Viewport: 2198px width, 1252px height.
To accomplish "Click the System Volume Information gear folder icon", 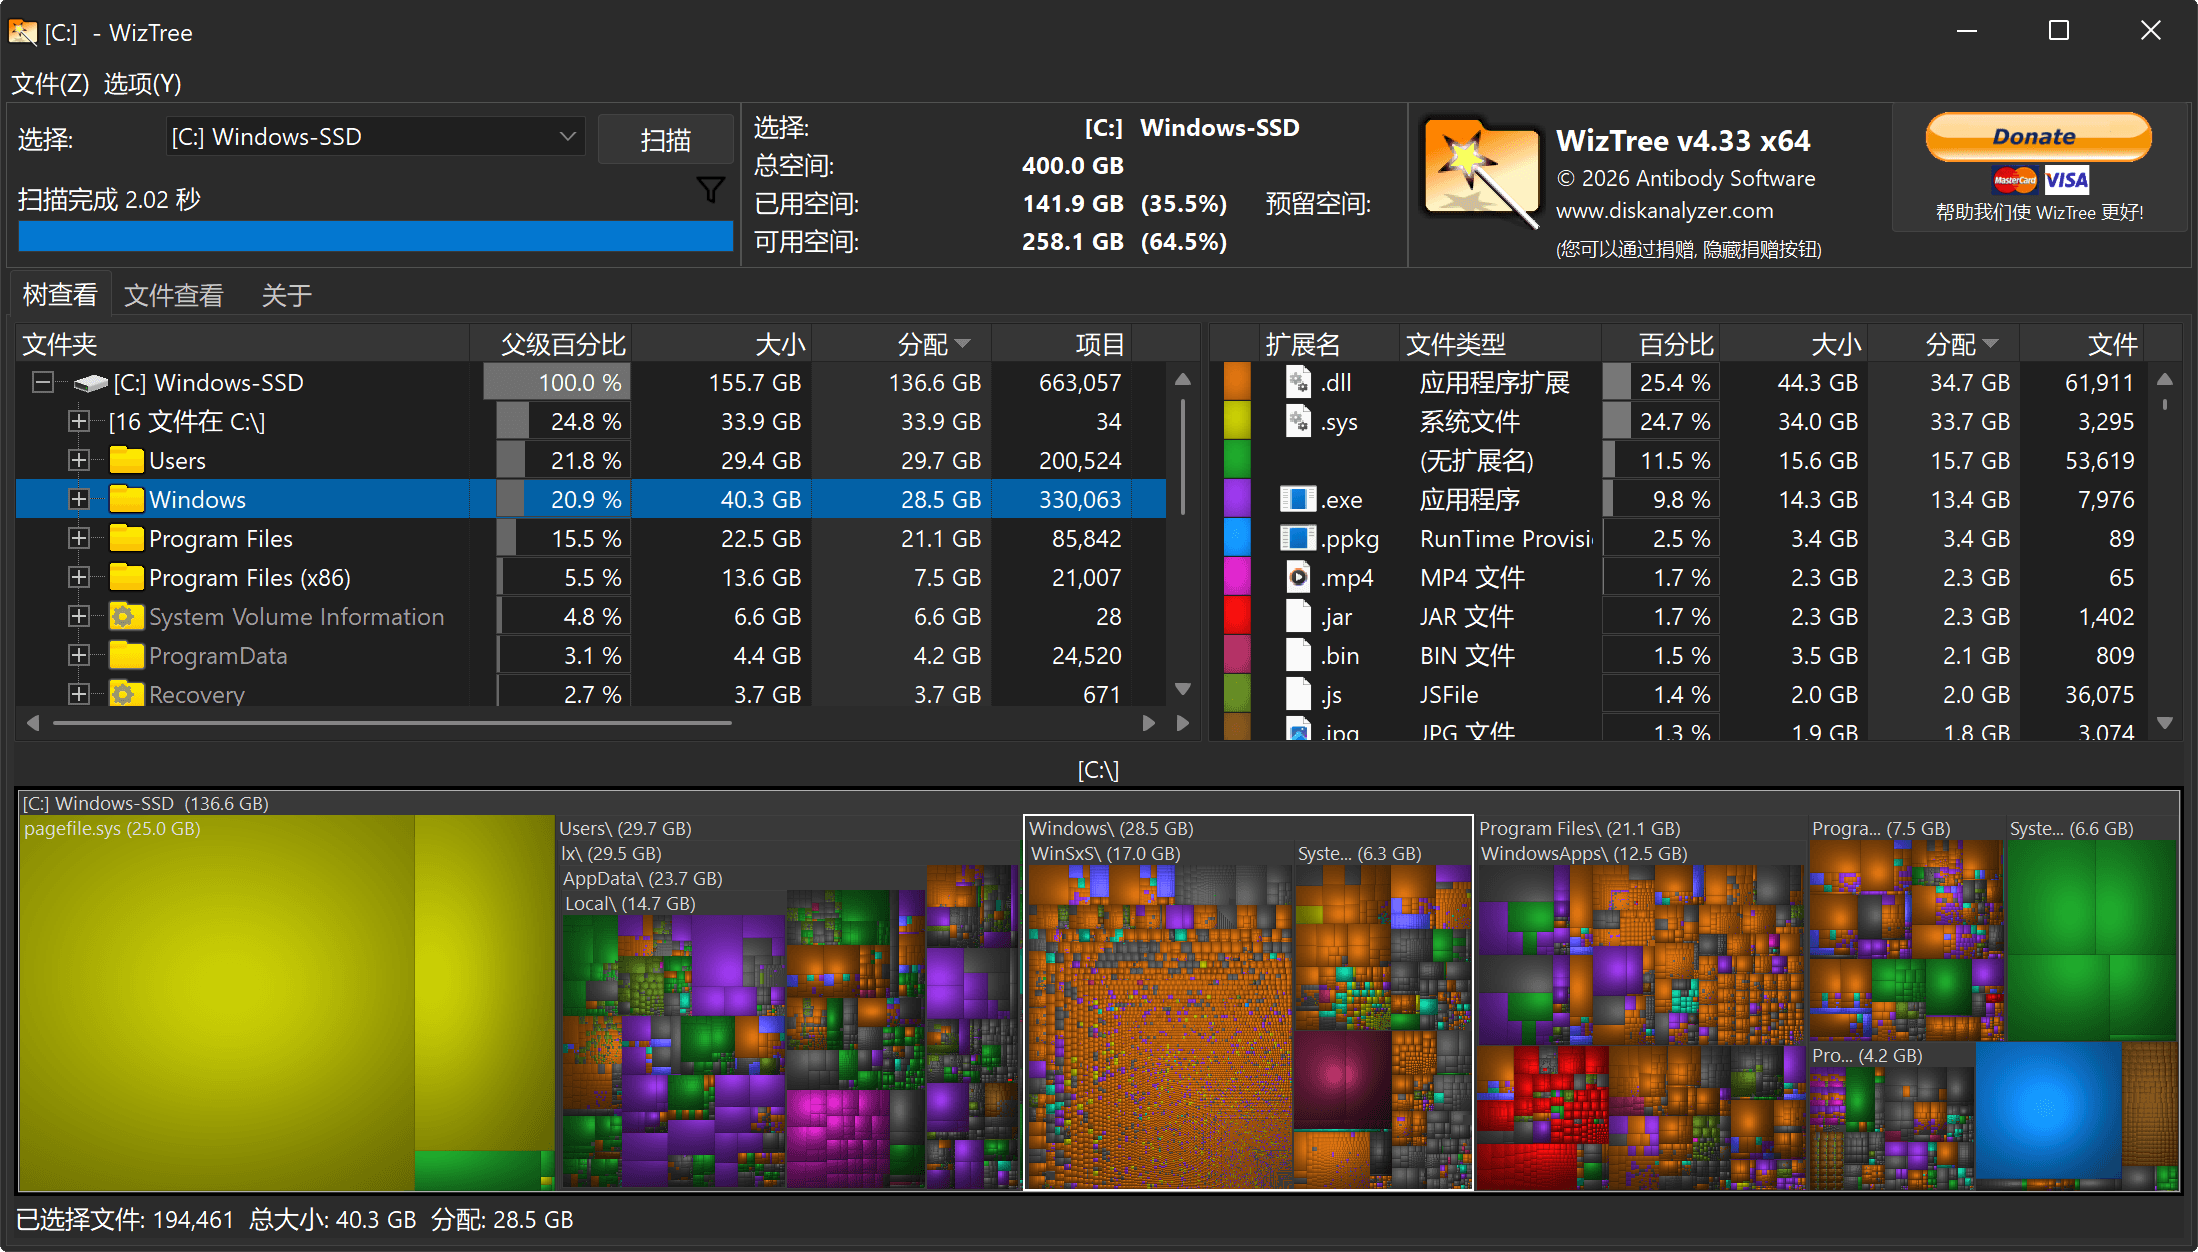I will [x=126, y=616].
